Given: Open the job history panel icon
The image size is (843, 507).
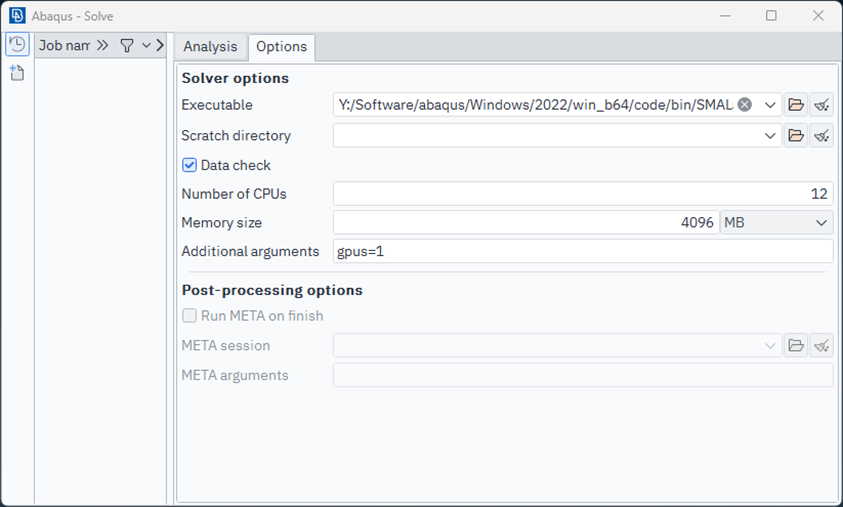Looking at the screenshot, I should point(17,44).
